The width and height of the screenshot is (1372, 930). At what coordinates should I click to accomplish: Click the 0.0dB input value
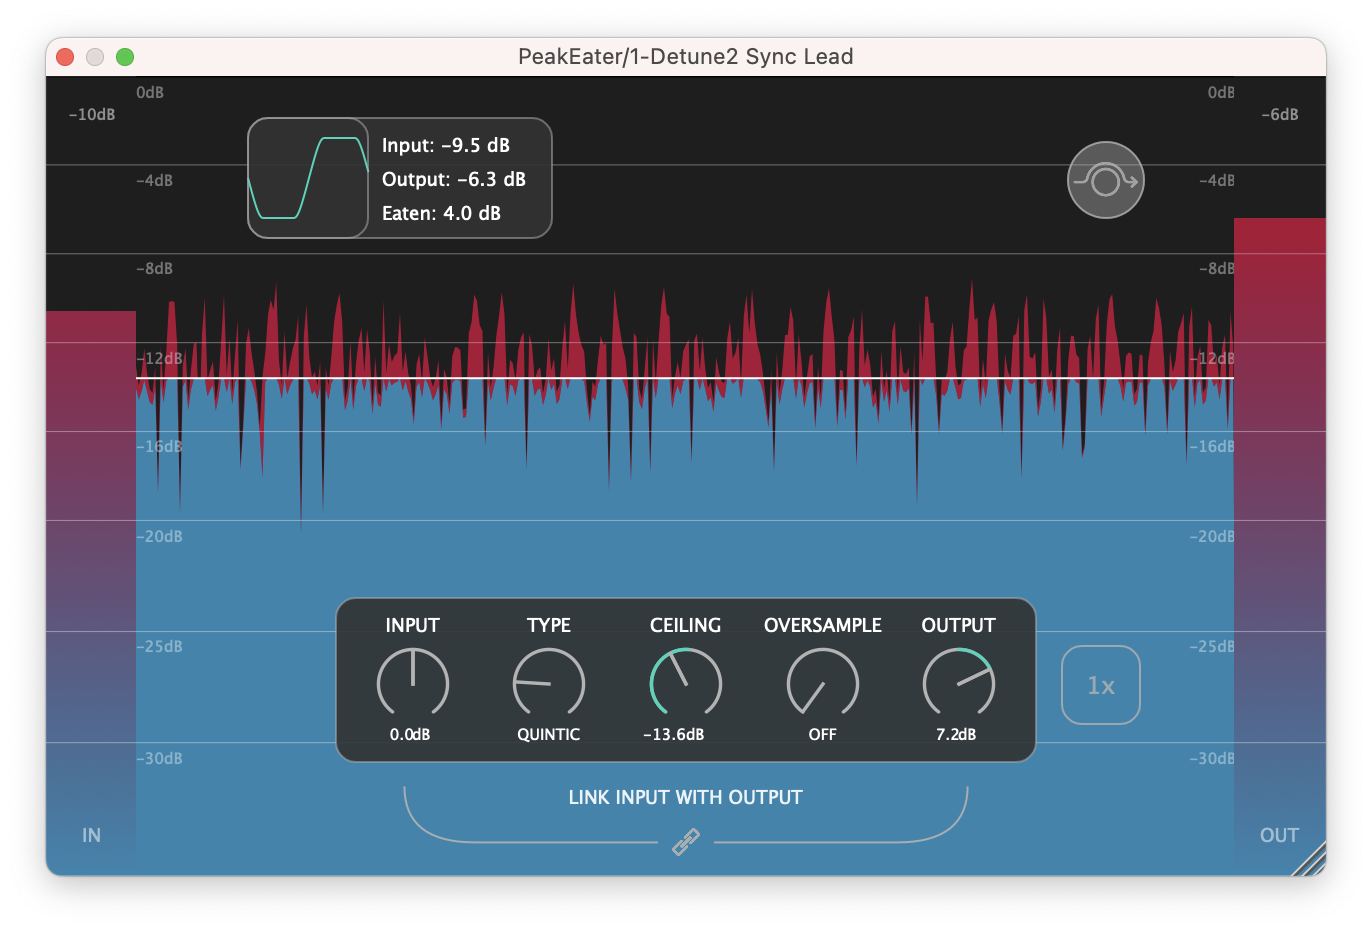(x=410, y=734)
